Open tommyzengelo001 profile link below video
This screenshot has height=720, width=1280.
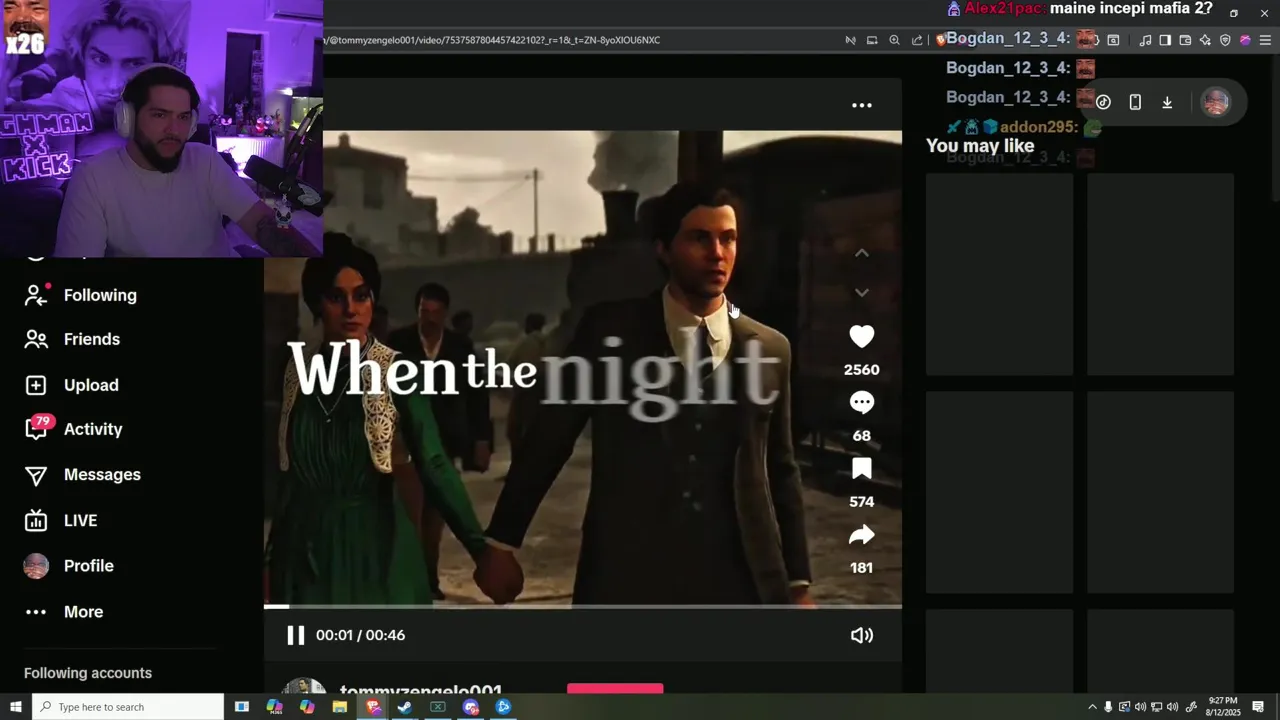click(x=420, y=691)
